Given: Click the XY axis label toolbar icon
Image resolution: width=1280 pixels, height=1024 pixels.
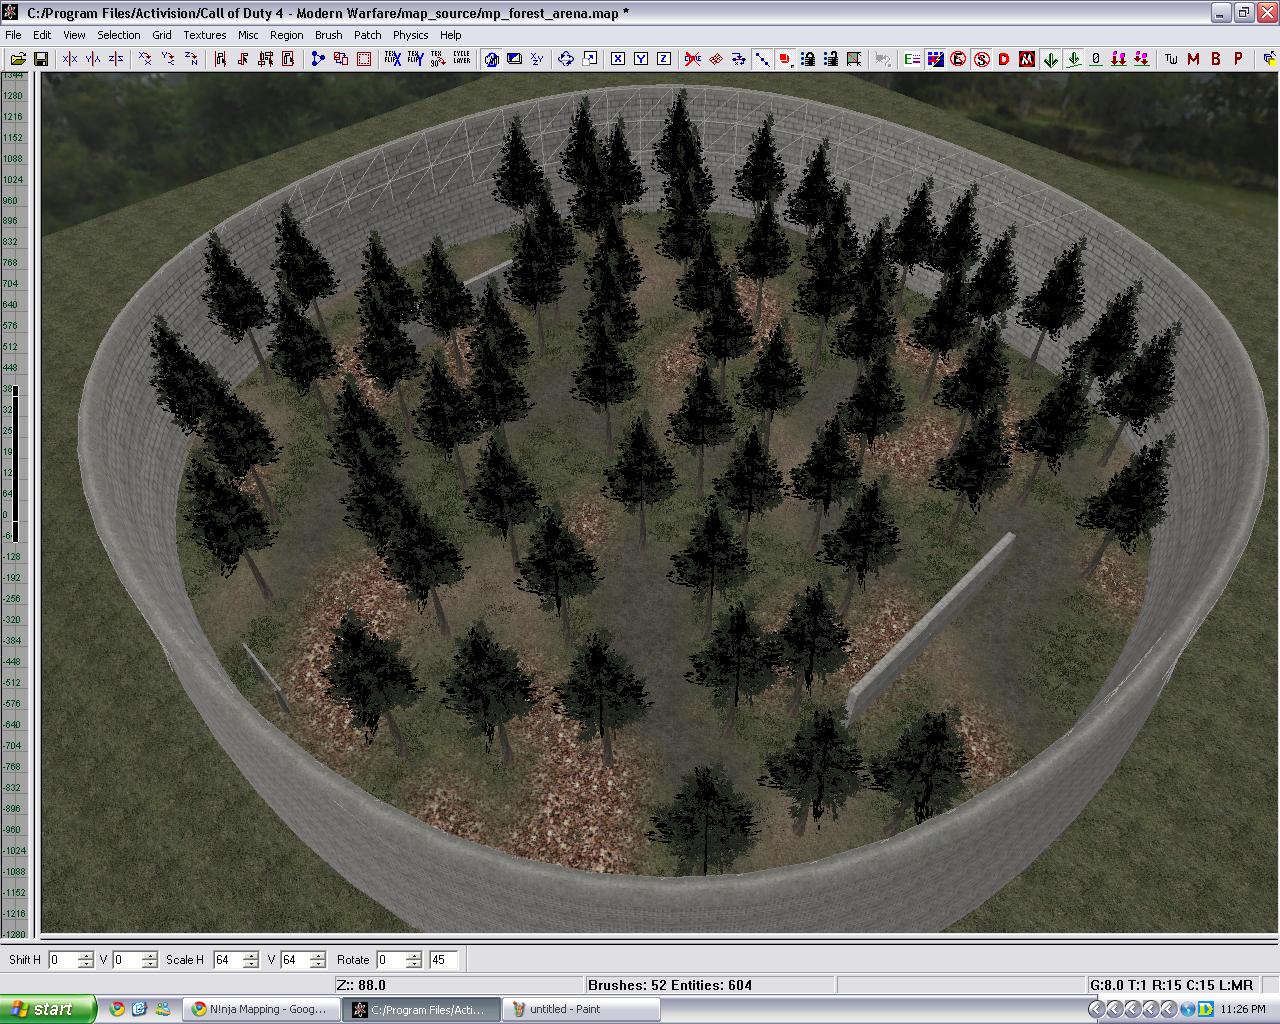Looking at the screenshot, I should pyautogui.click(x=537, y=59).
